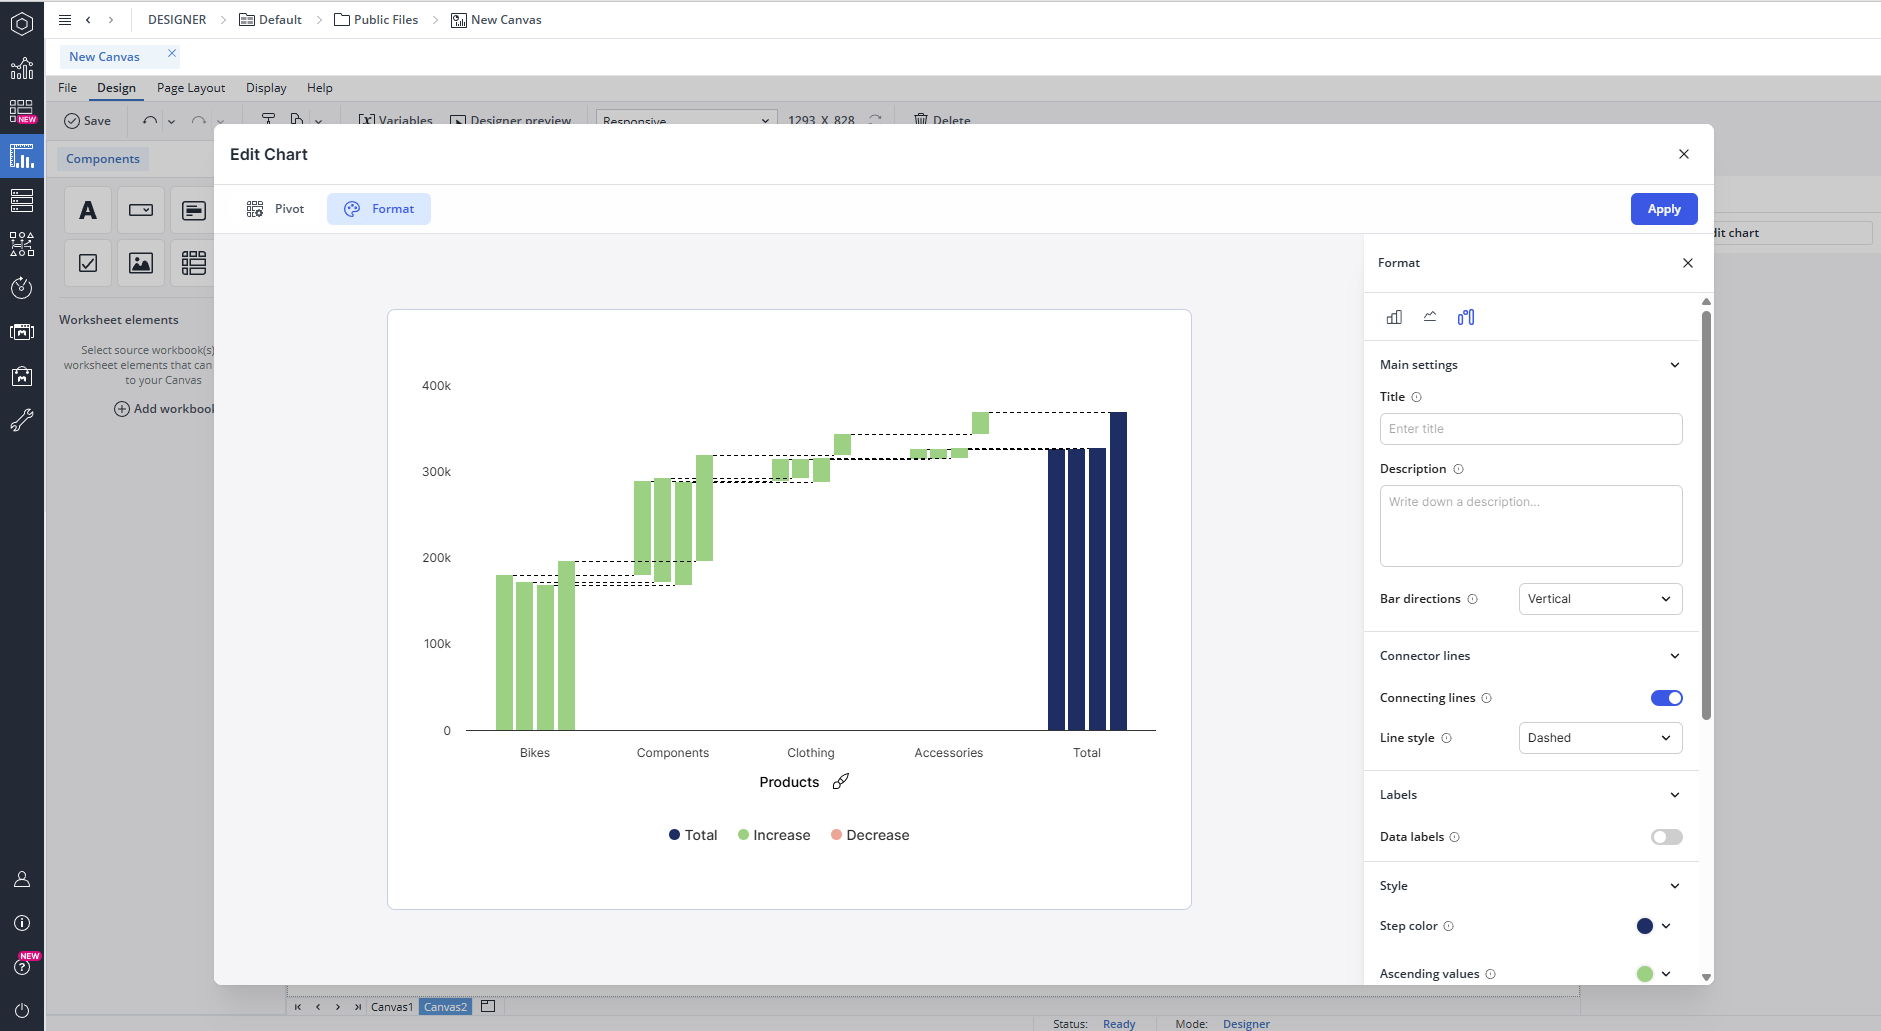Pick the Step color swatch
Image resolution: width=1881 pixels, height=1031 pixels.
point(1645,926)
